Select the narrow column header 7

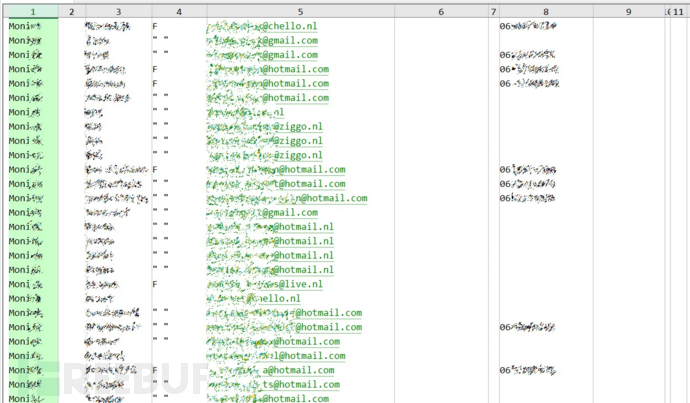tap(493, 12)
